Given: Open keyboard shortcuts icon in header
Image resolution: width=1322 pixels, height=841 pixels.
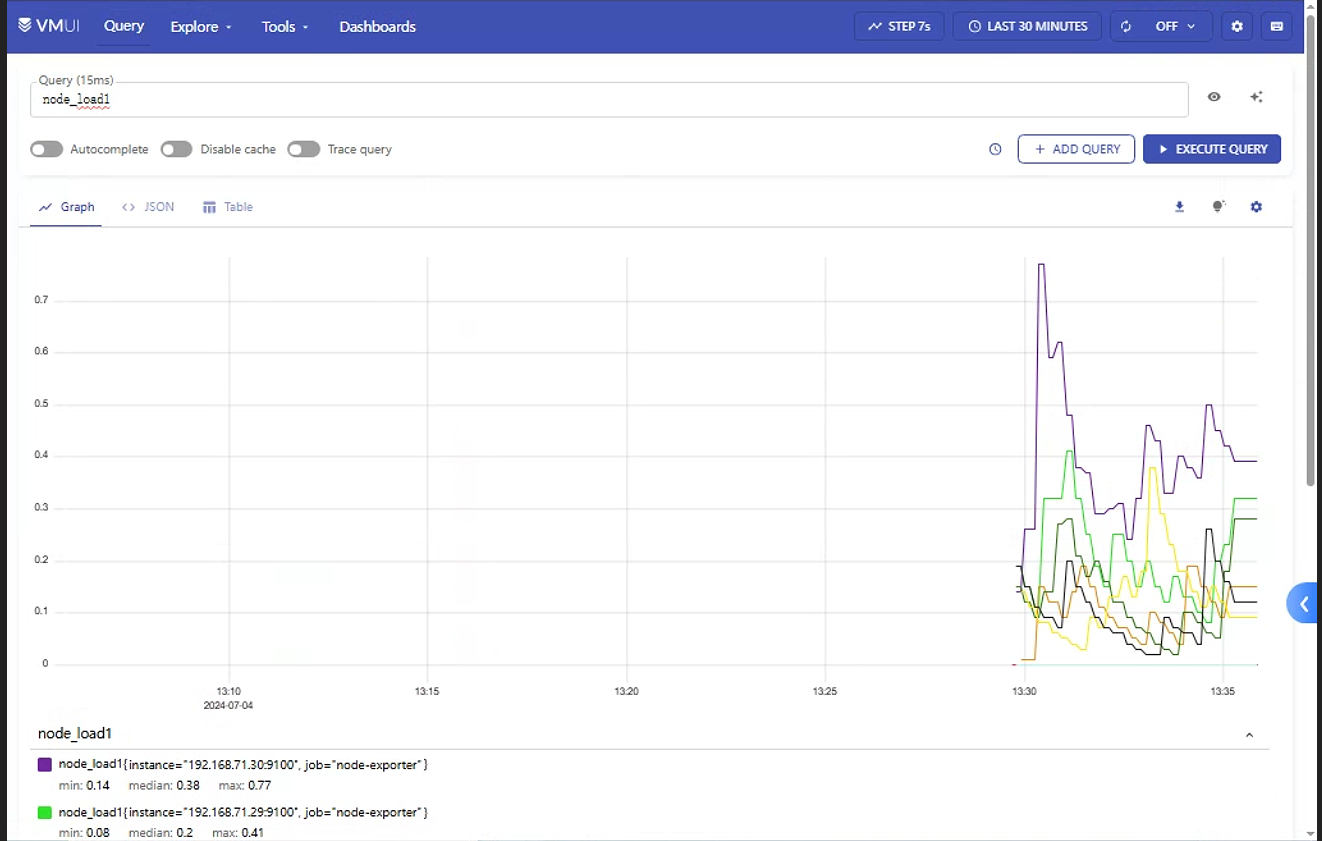Looking at the screenshot, I should (x=1277, y=26).
